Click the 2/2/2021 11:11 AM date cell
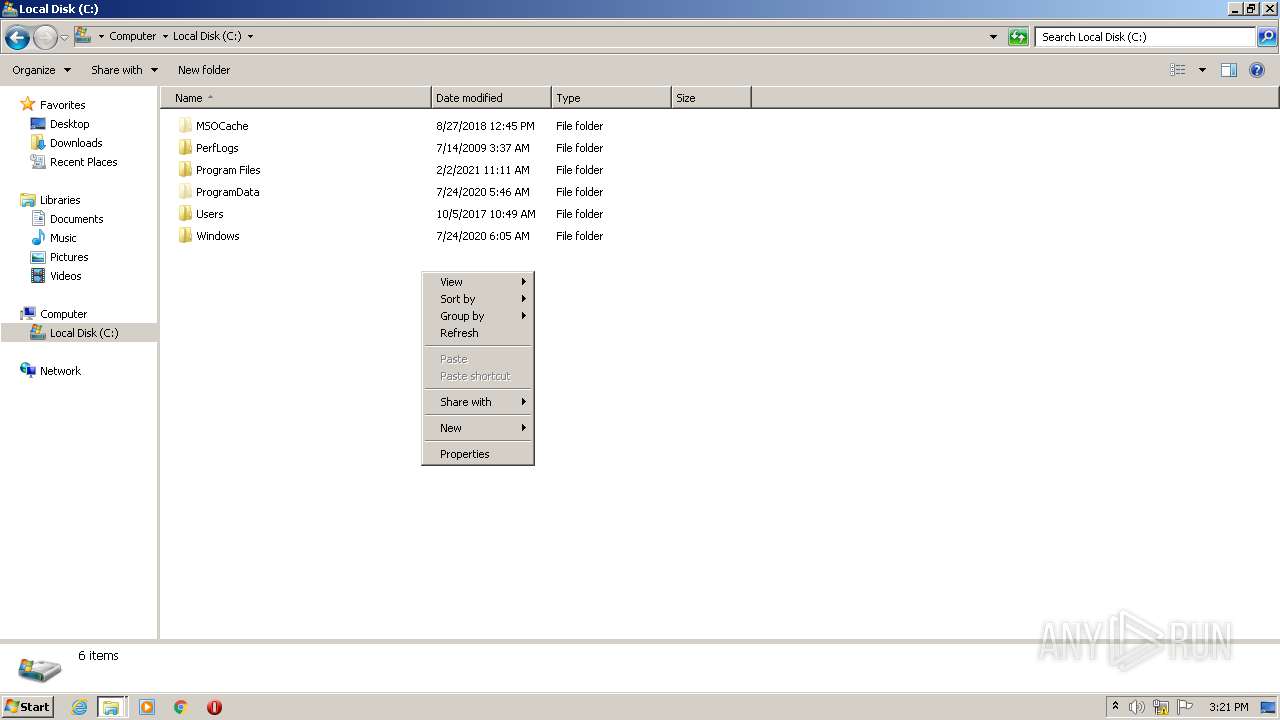 click(x=483, y=170)
